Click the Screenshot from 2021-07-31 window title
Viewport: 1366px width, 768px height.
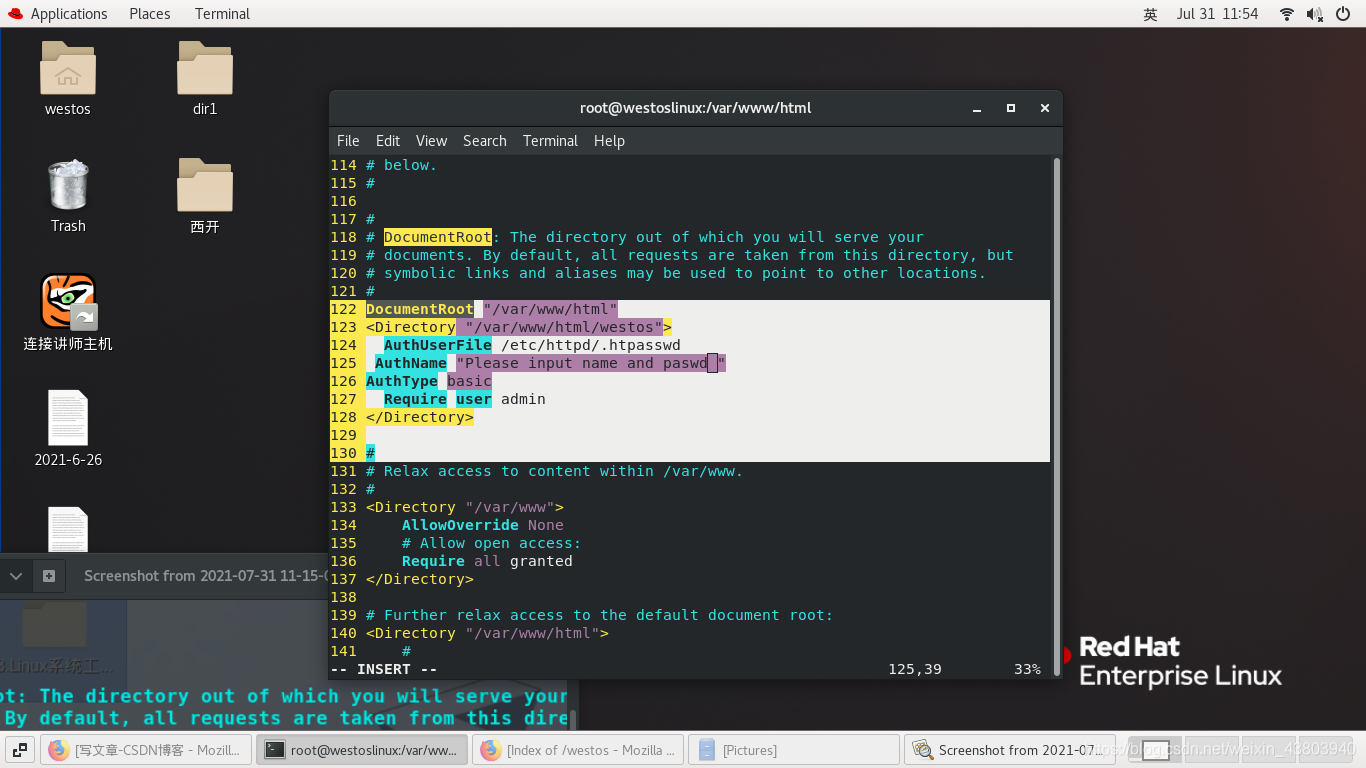tap(206, 576)
